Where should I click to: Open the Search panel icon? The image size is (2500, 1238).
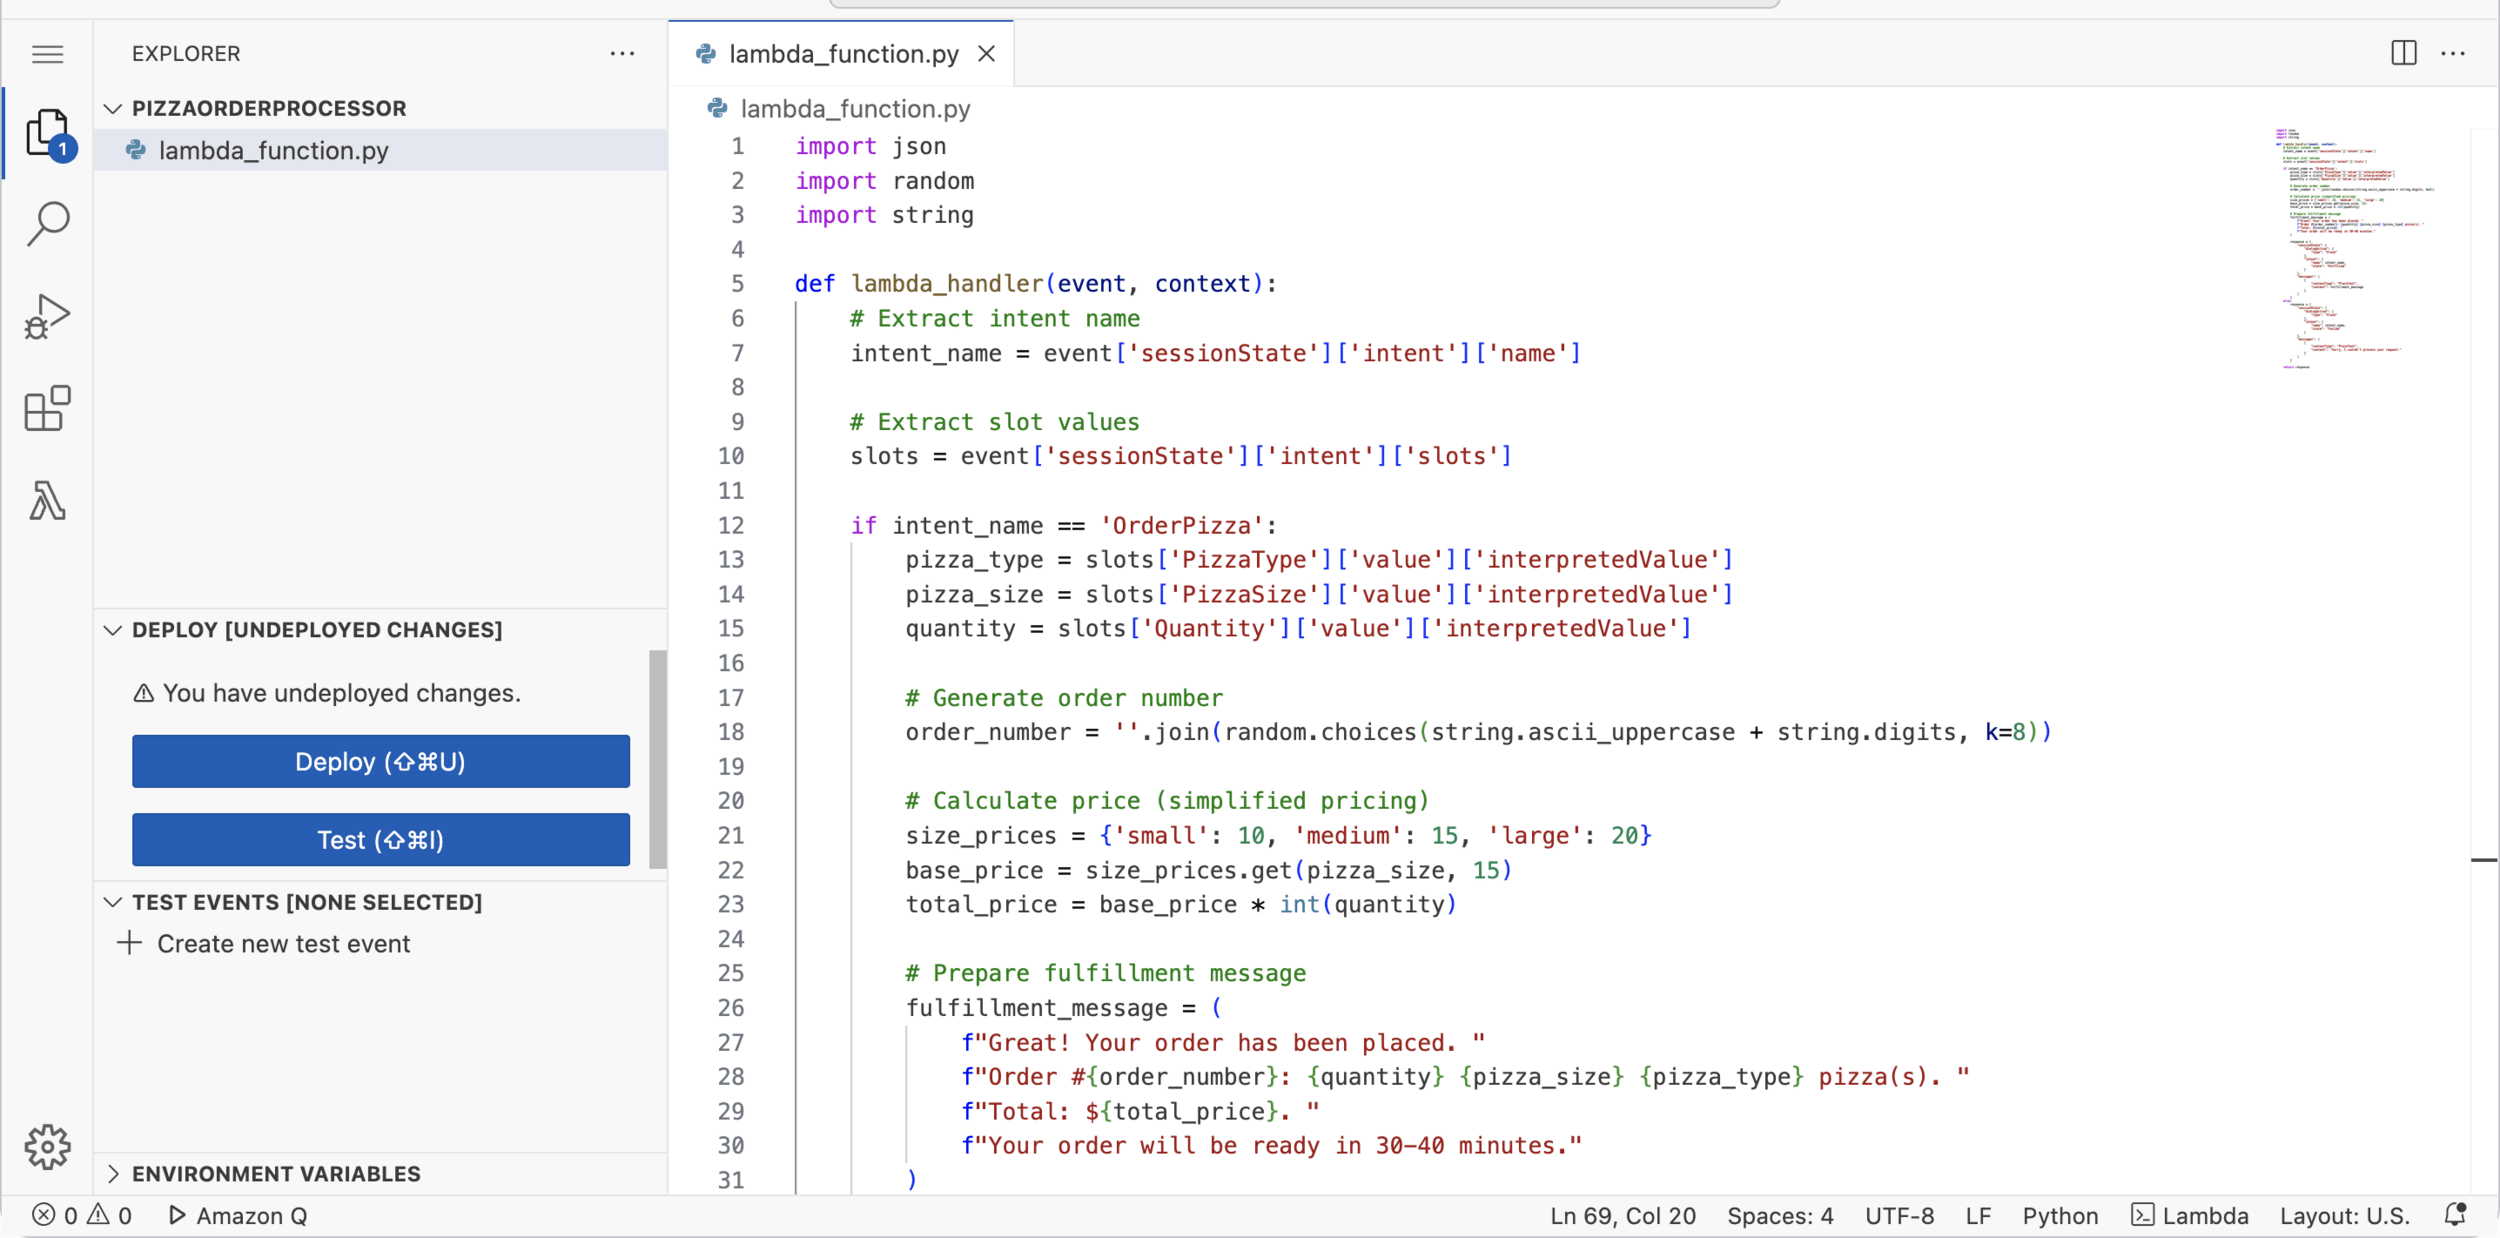[x=47, y=224]
